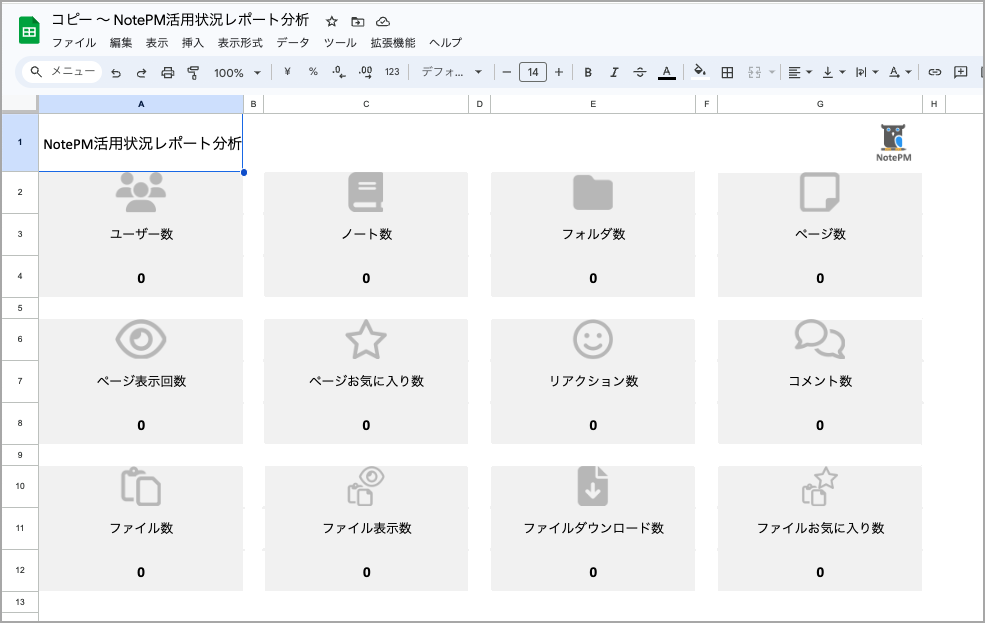The image size is (985, 623).
Task: Decrease font size with minus button
Action: pos(506,72)
